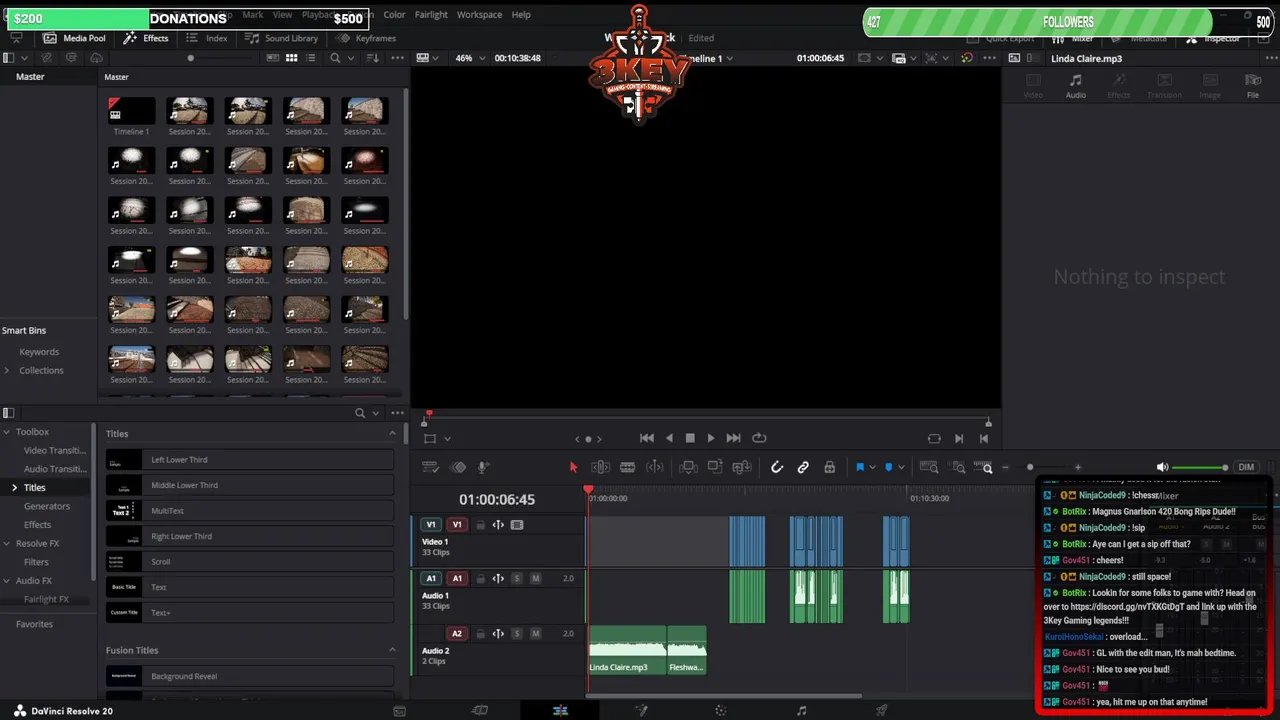This screenshot has height=720, width=1280.
Task: Stop playback in the viewer
Action: 690,438
